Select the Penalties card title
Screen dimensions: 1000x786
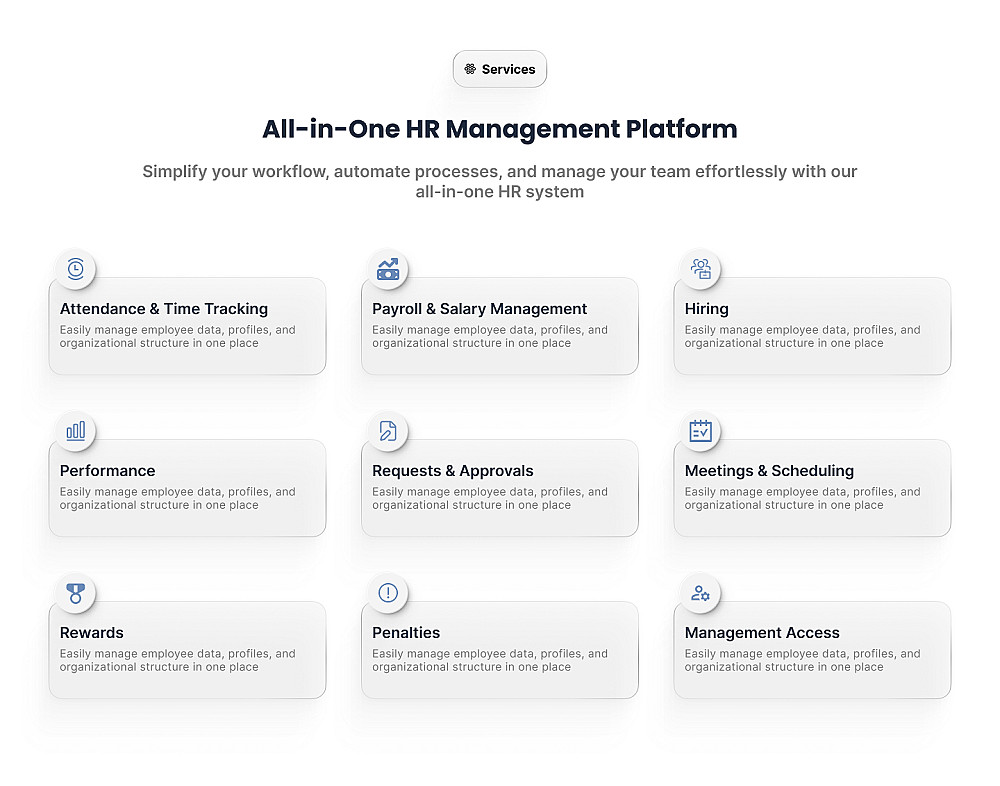coord(406,633)
